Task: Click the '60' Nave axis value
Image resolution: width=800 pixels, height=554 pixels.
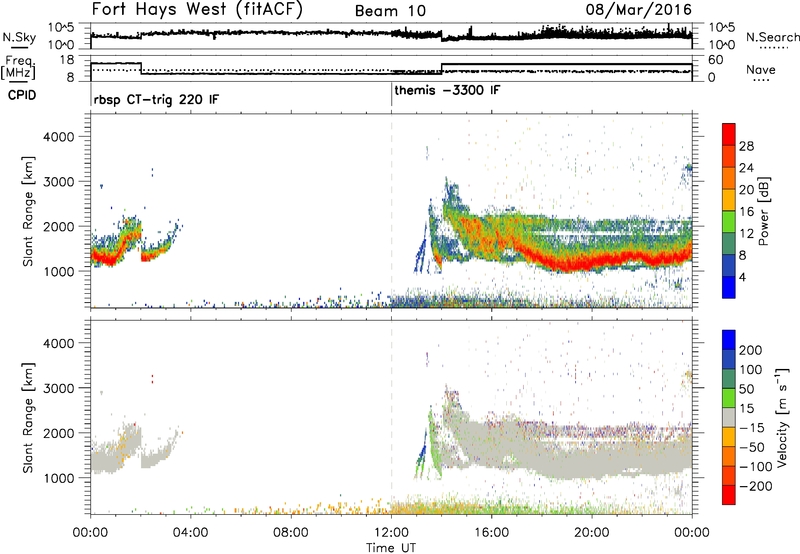Action: pyautogui.click(x=716, y=60)
